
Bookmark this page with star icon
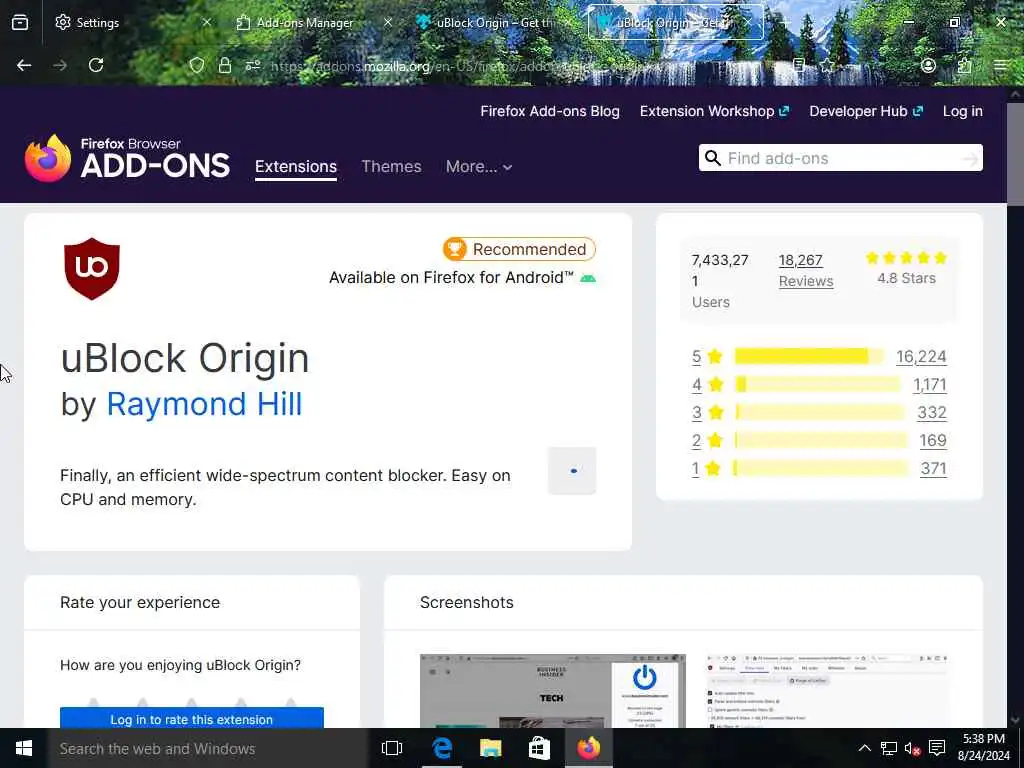tap(827, 65)
